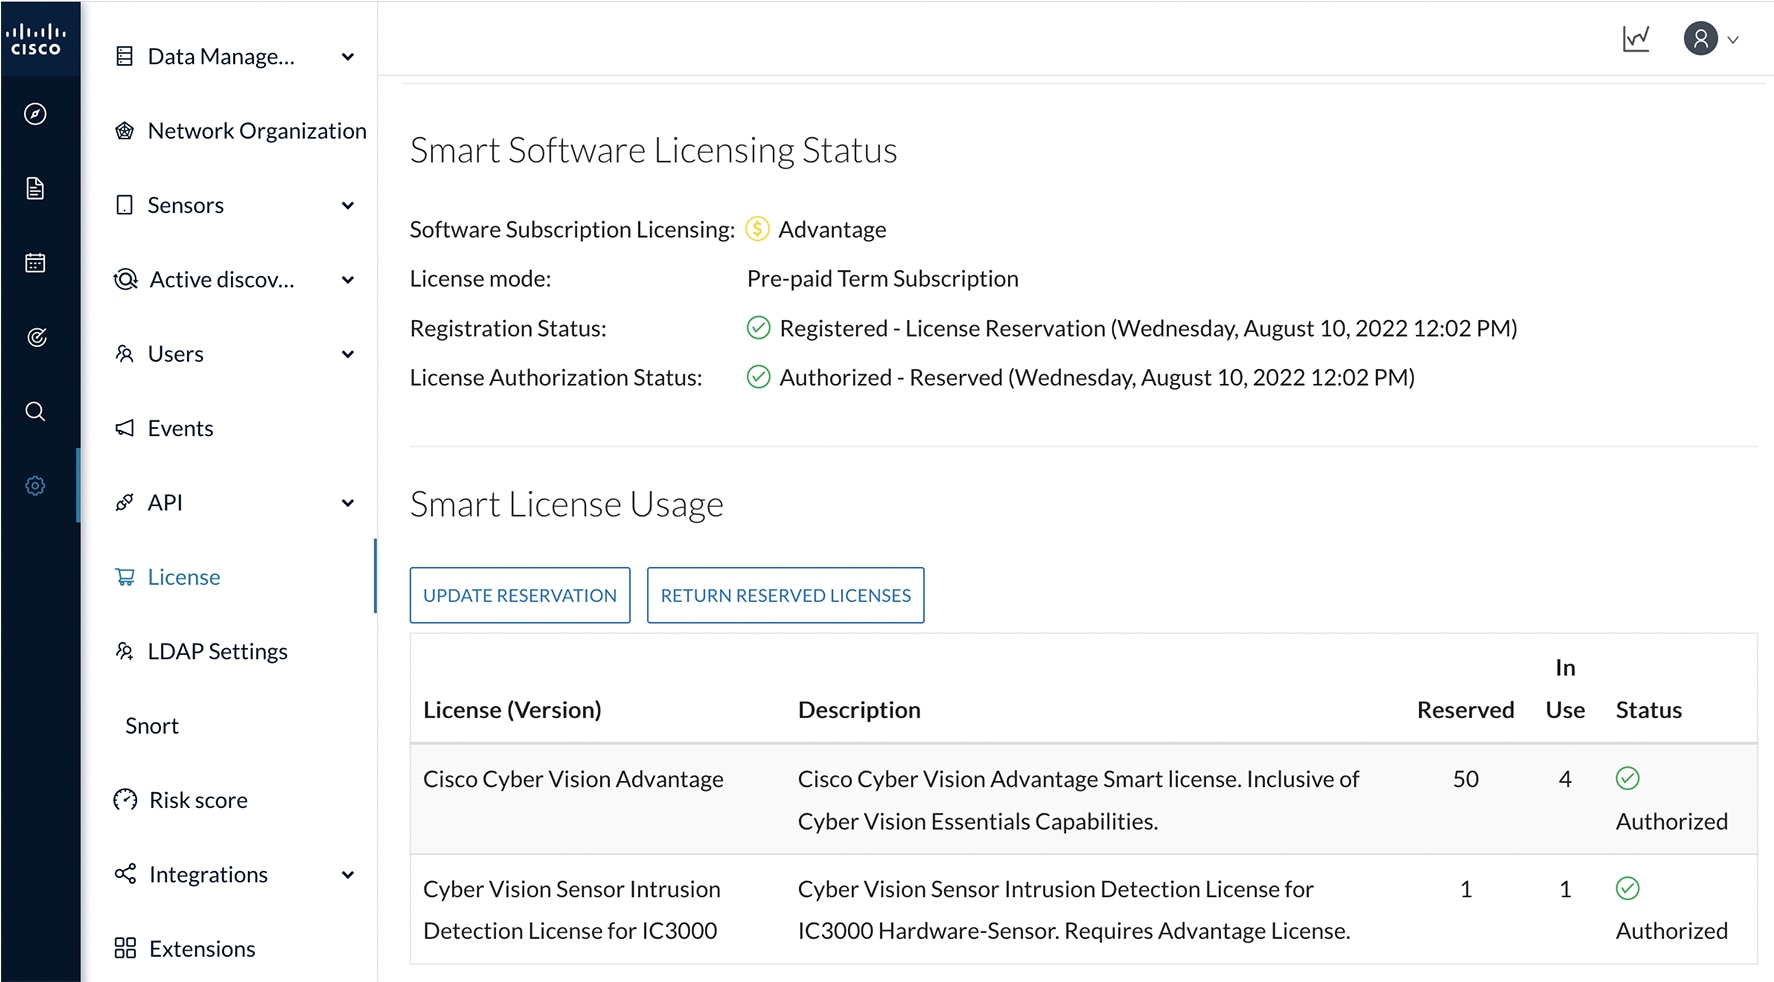Viewport: 1774px width, 982px height.
Task: Open the calendar Events icon in the sidebar
Action: [x=36, y=262]
